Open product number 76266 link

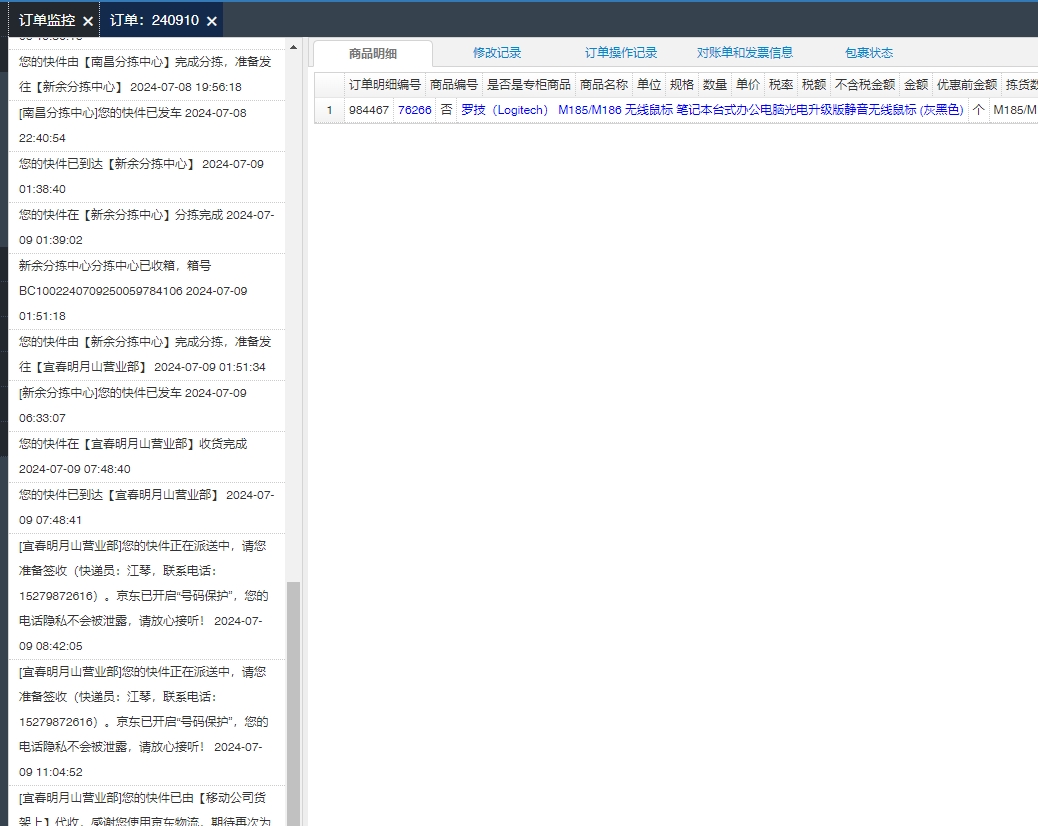[415, 110]
